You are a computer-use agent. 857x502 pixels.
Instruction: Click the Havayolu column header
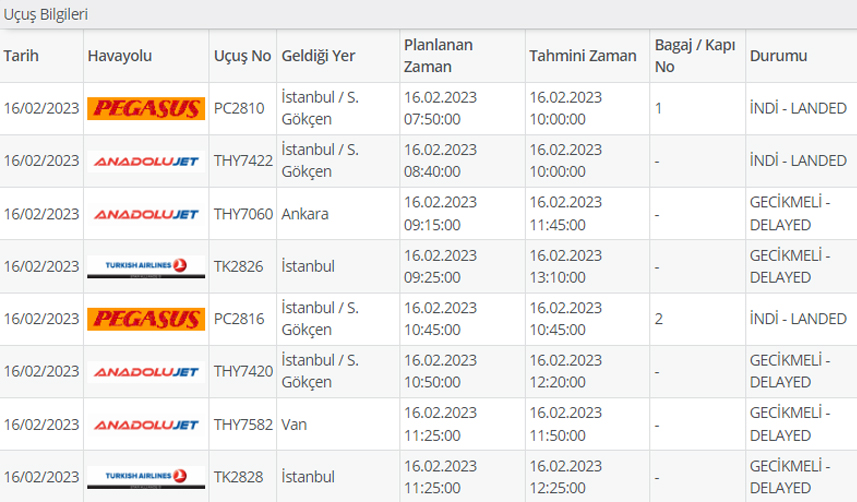pyautogui.click(x=120, y=56)
